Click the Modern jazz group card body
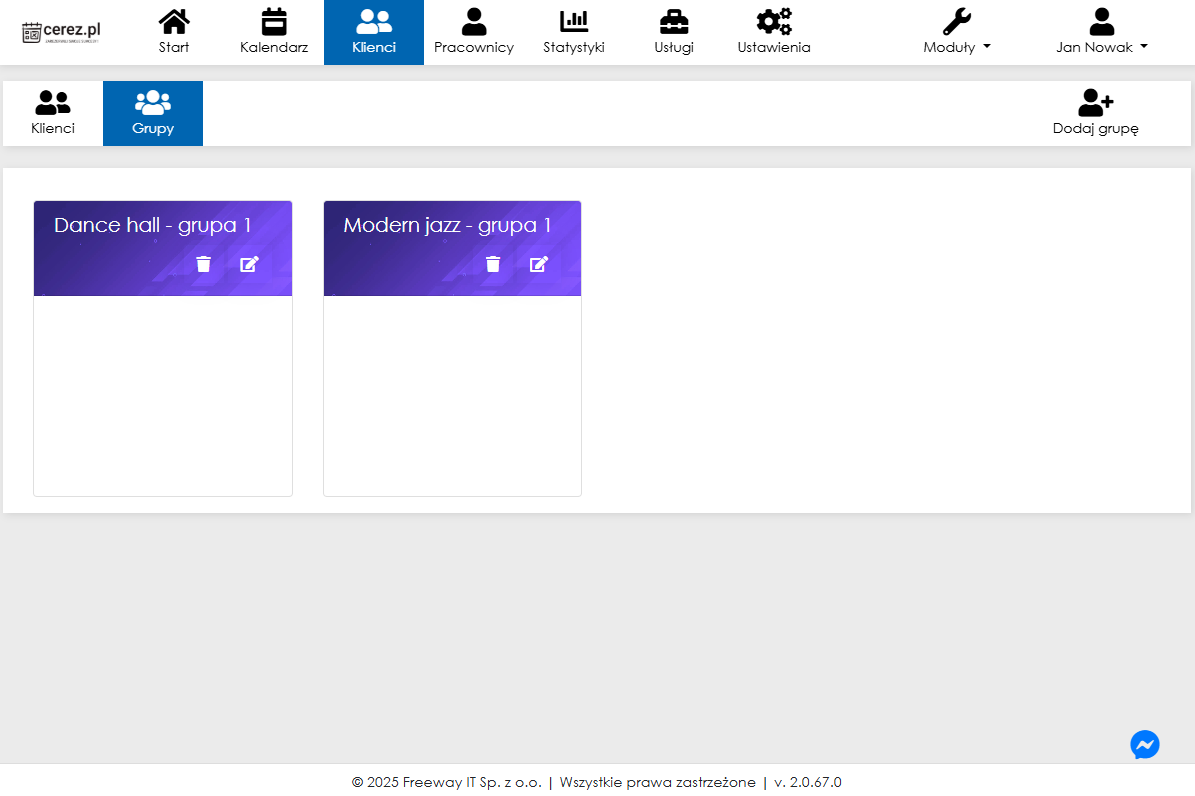Image resolution: width=1195 pixels, height=796 pixels. click(452, 395)
